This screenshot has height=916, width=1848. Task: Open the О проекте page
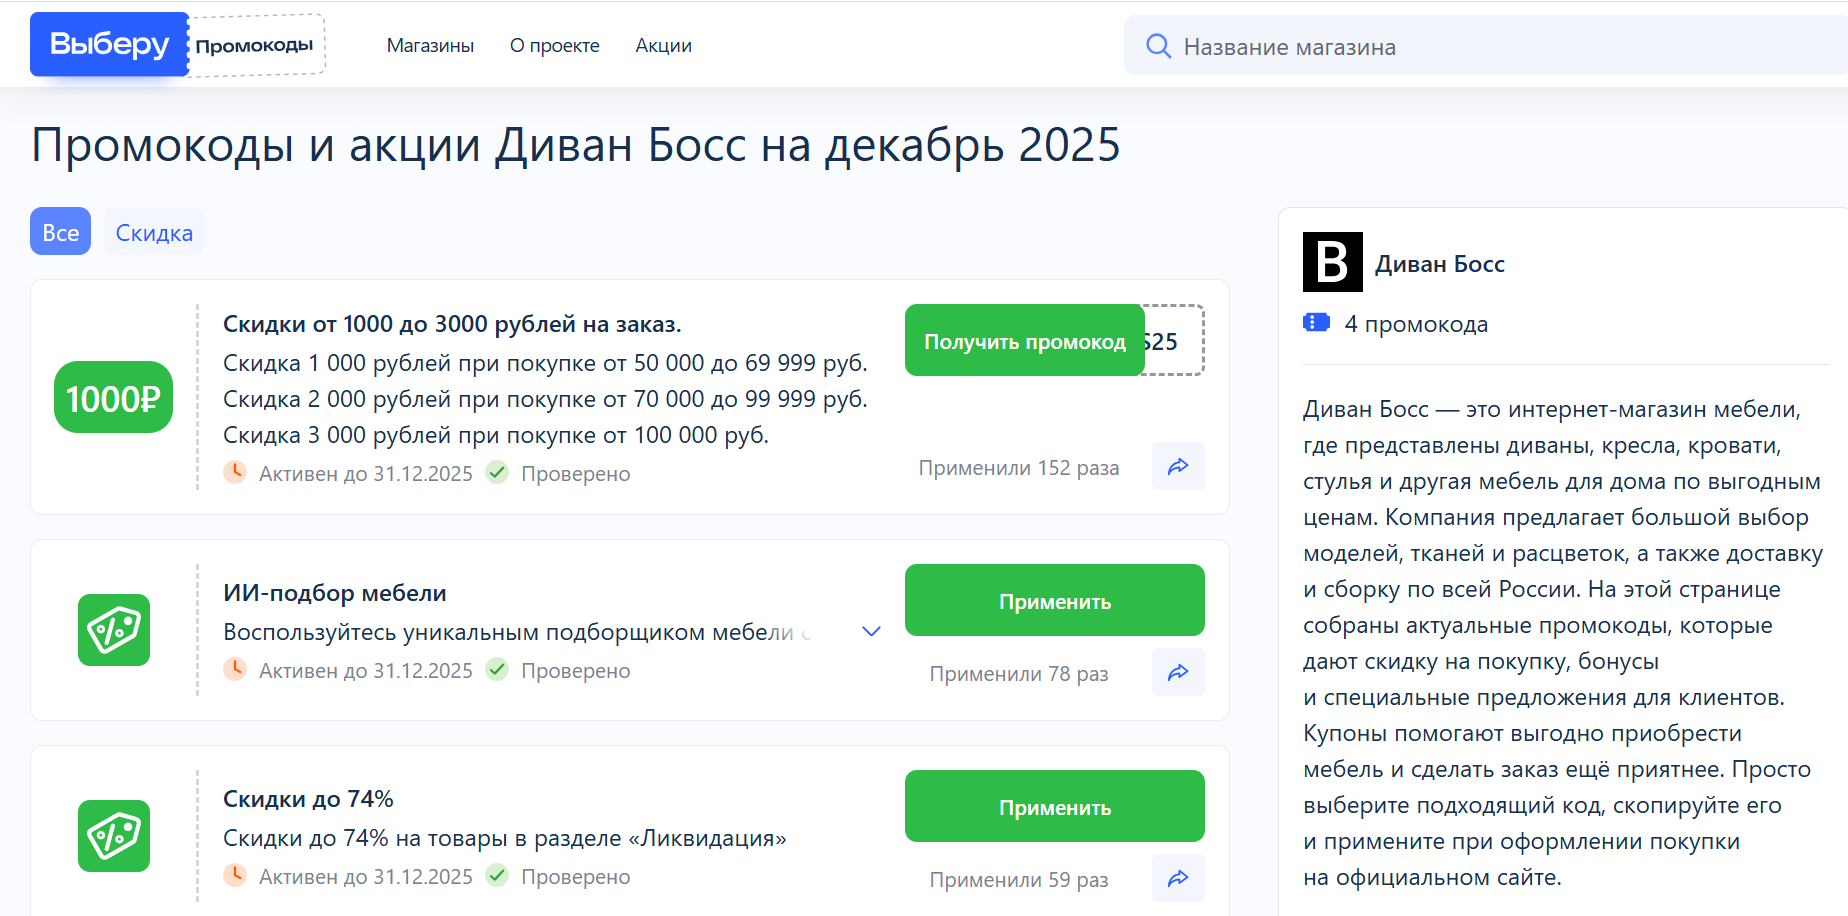click(555, 45)
